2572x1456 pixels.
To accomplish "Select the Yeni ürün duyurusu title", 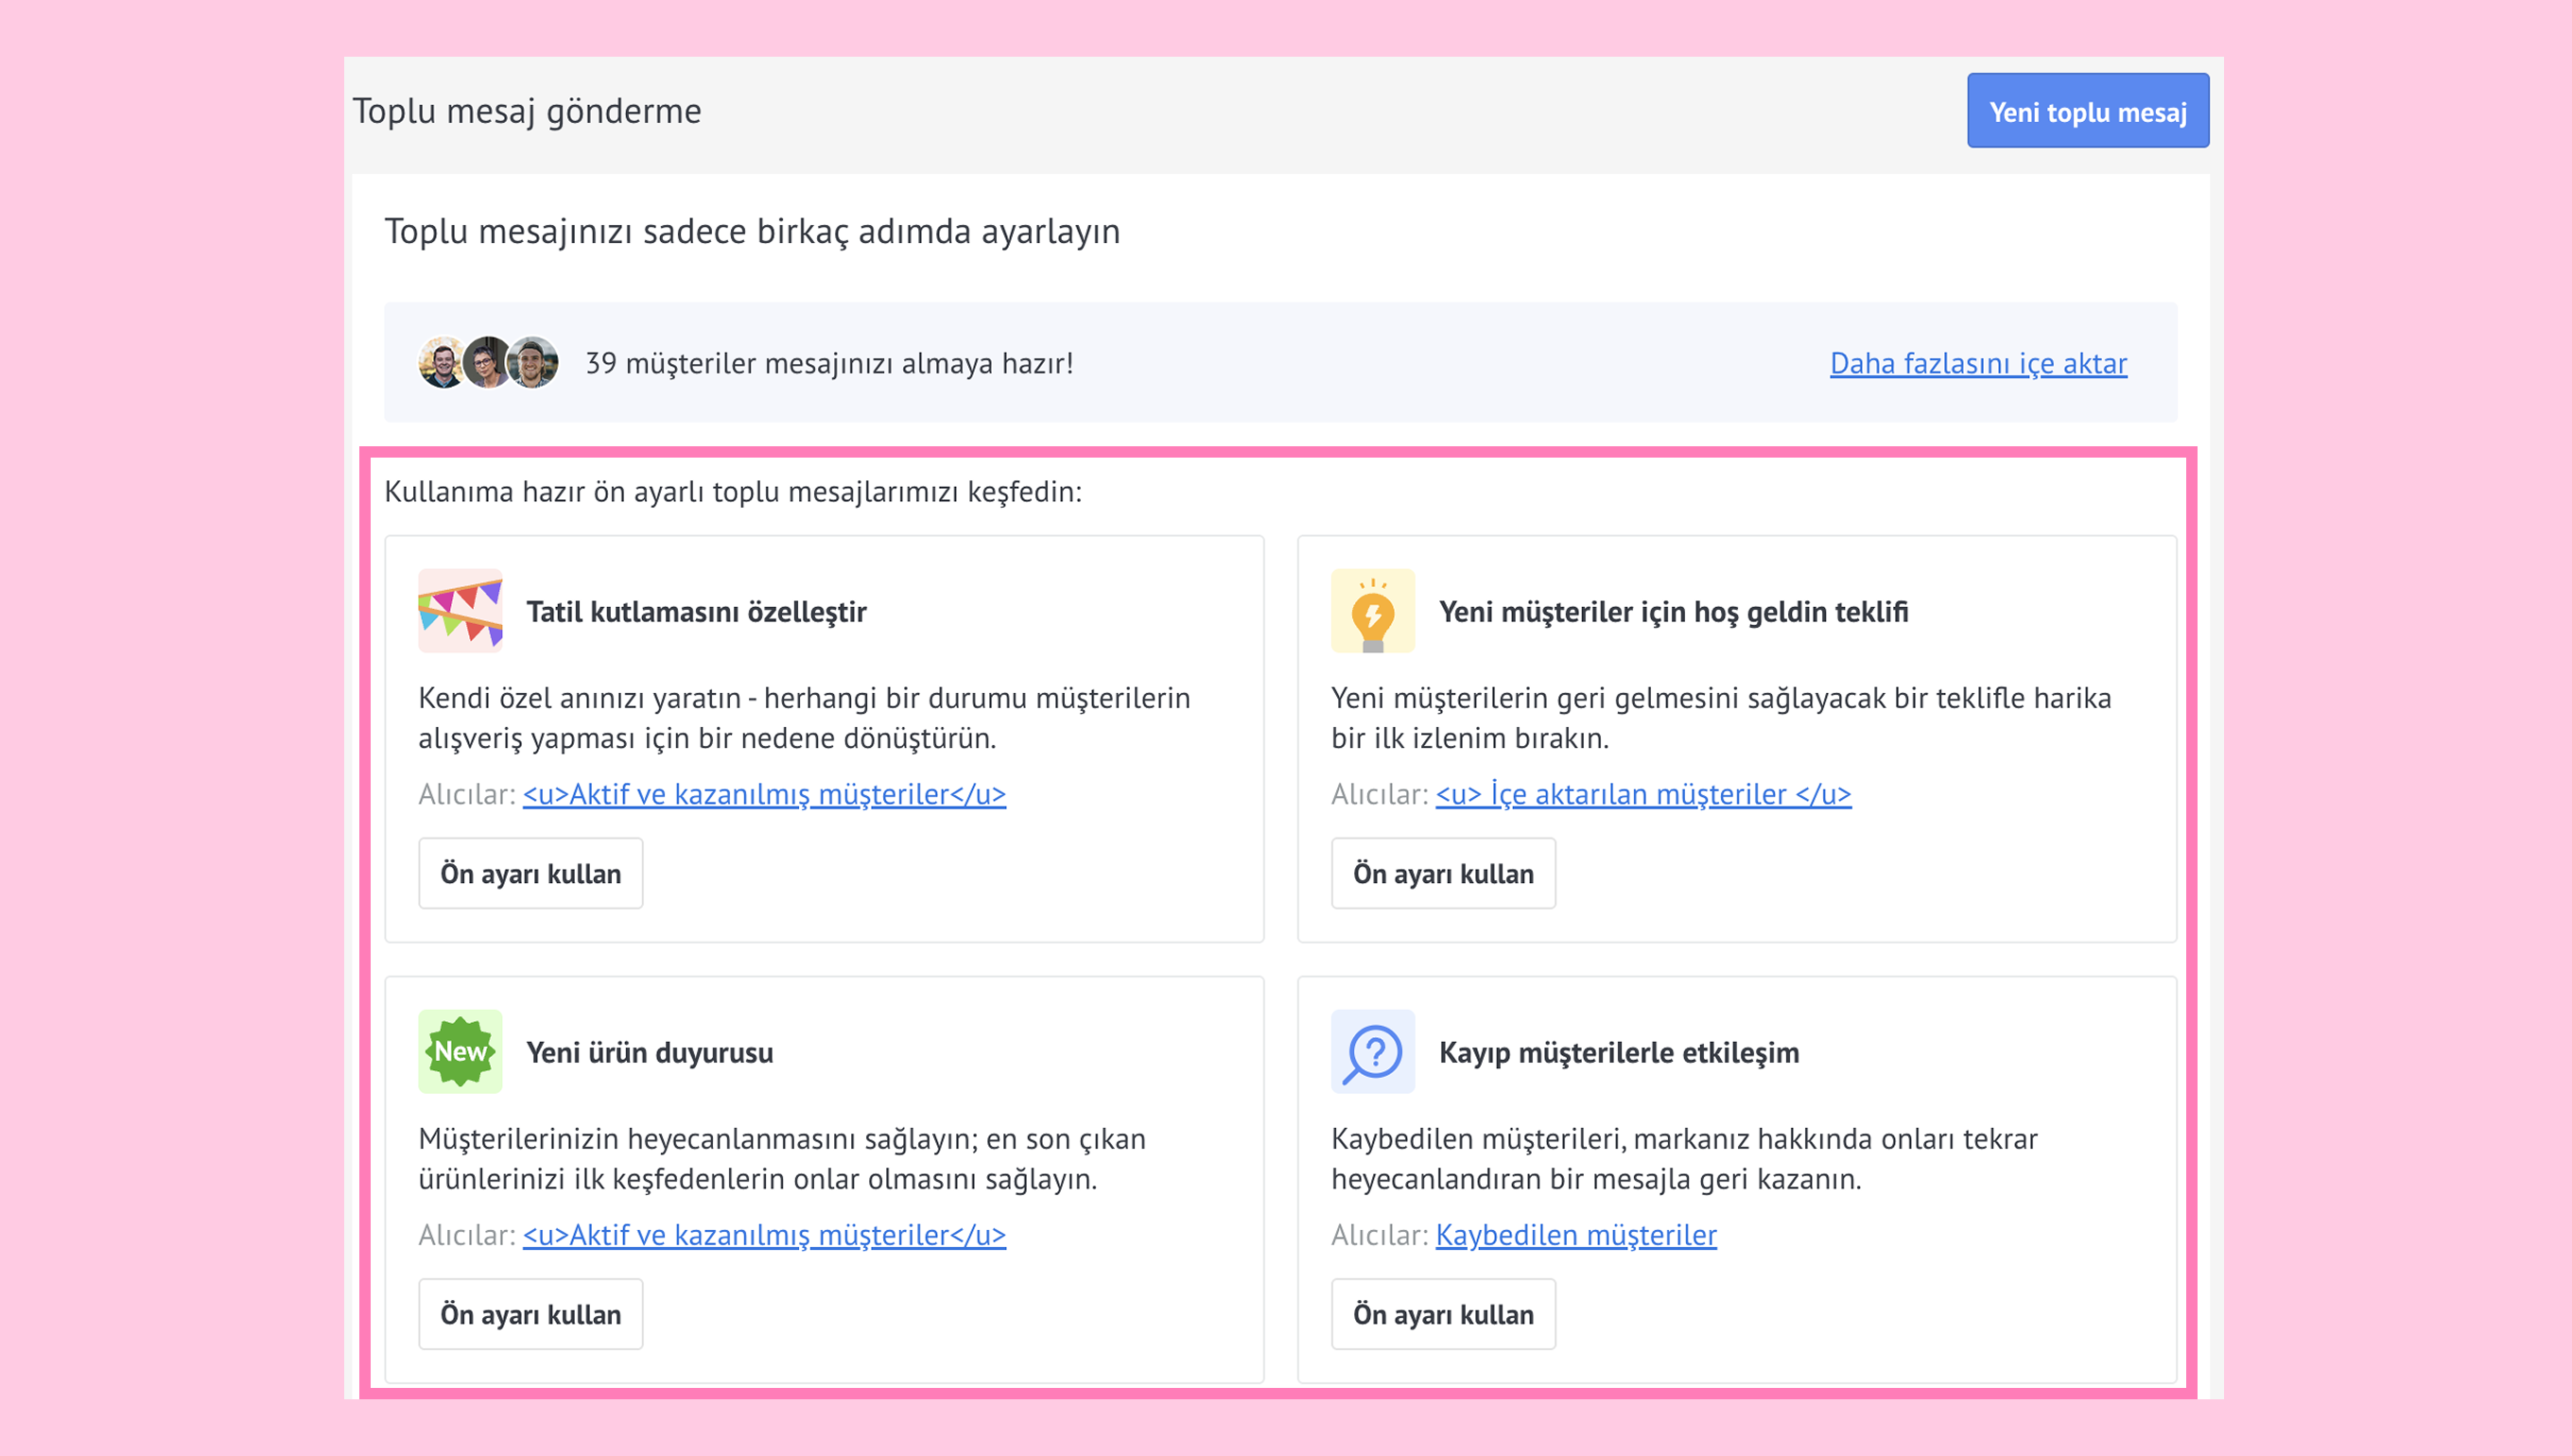I will click(650, 1052).
